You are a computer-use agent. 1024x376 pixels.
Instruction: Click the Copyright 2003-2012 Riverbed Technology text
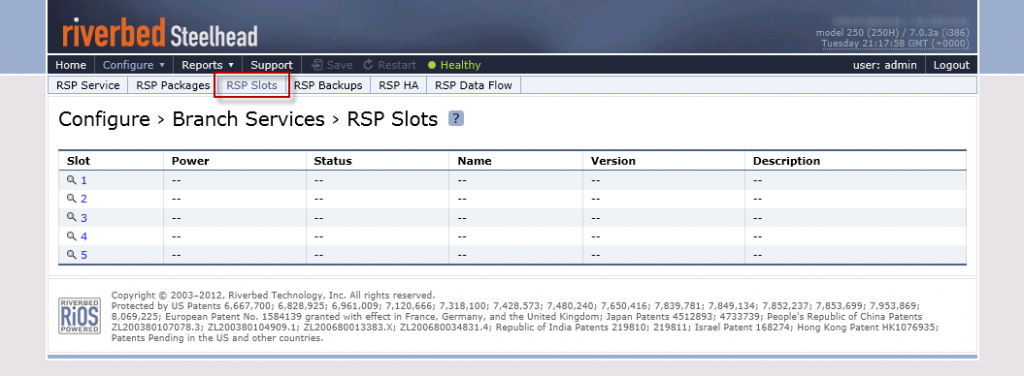(273, 295)
